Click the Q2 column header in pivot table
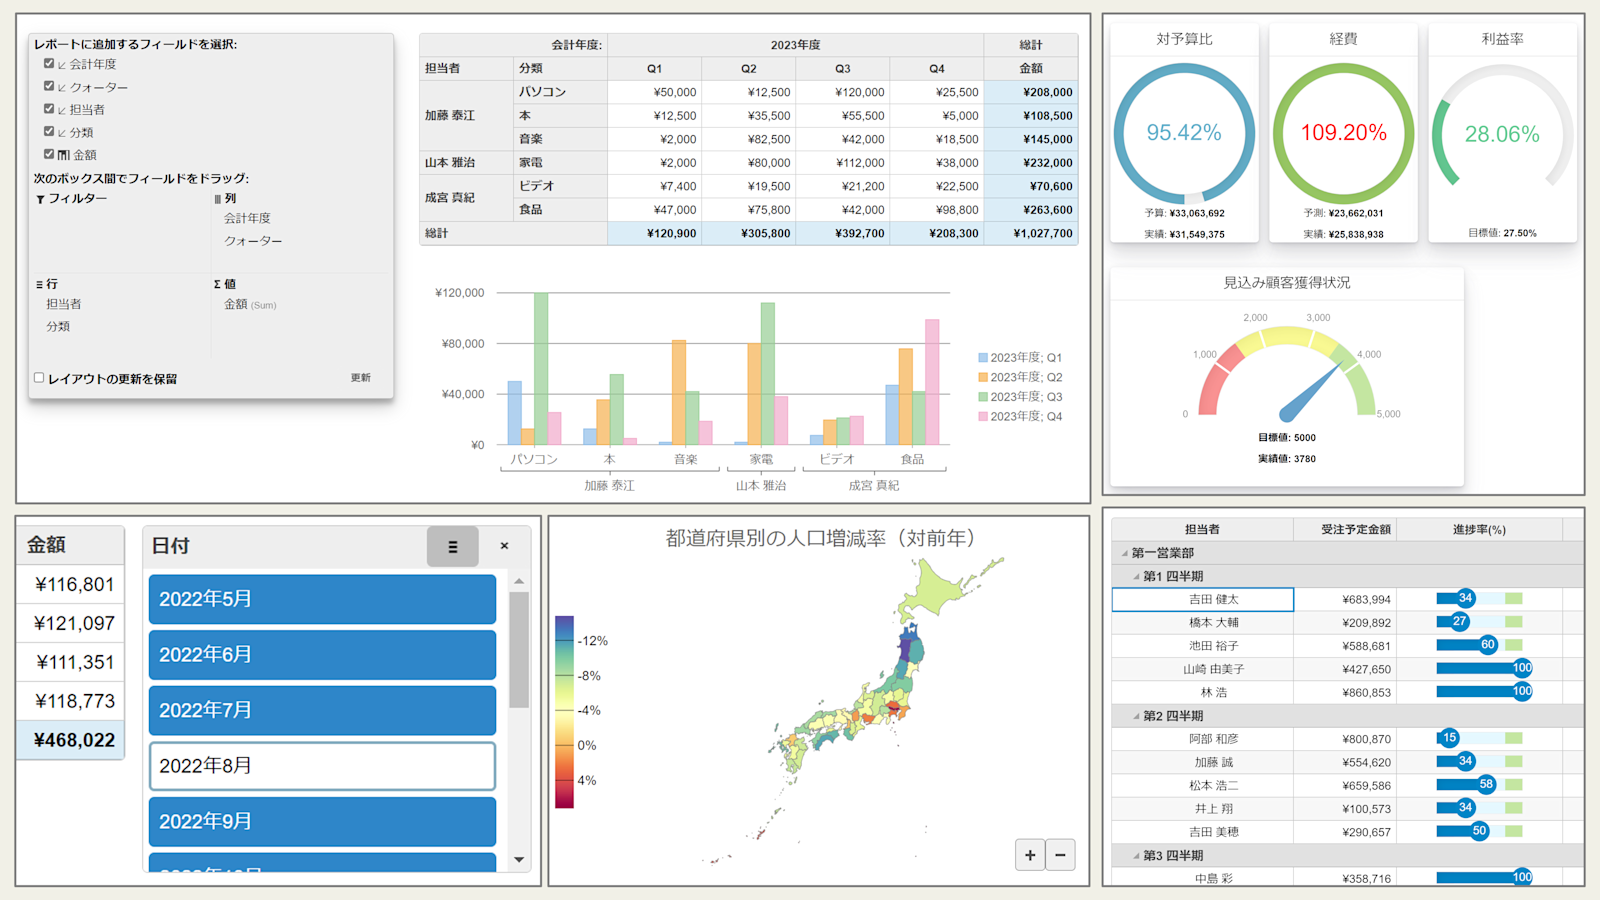This screenshot has width=1600, height=900. point(749,68)
